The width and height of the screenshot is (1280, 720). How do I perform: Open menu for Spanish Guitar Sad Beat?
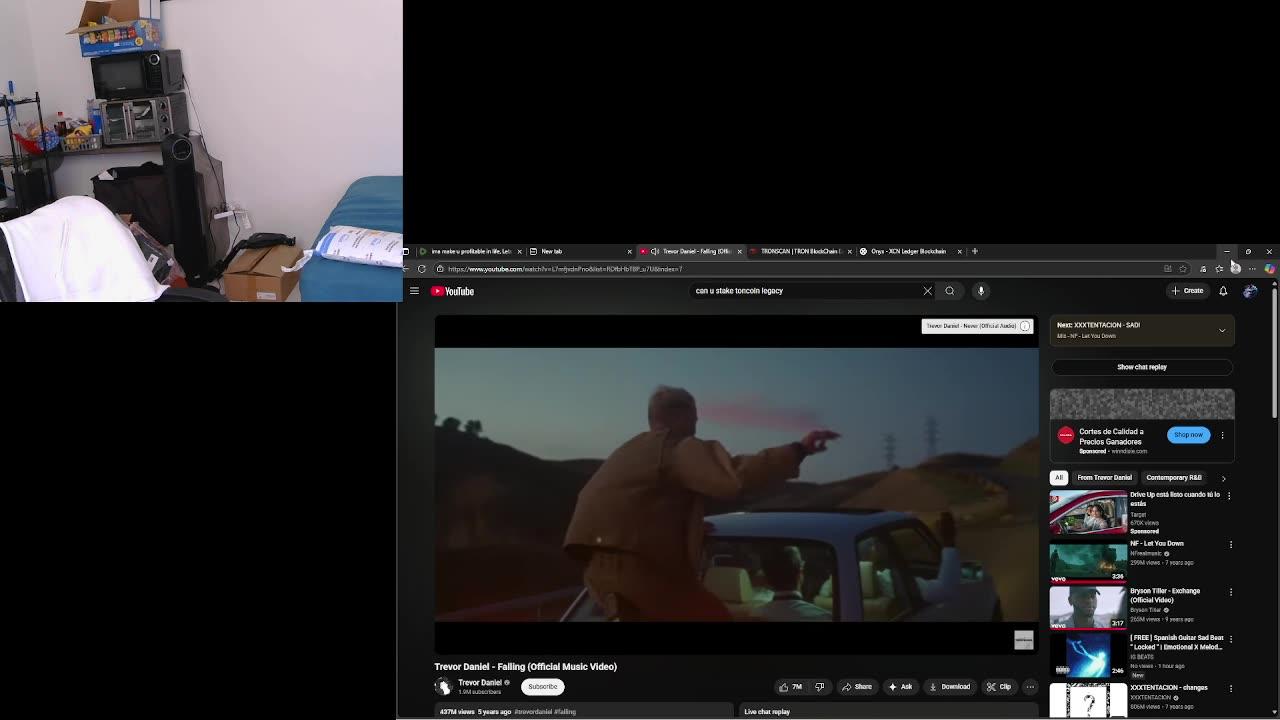1230,639
